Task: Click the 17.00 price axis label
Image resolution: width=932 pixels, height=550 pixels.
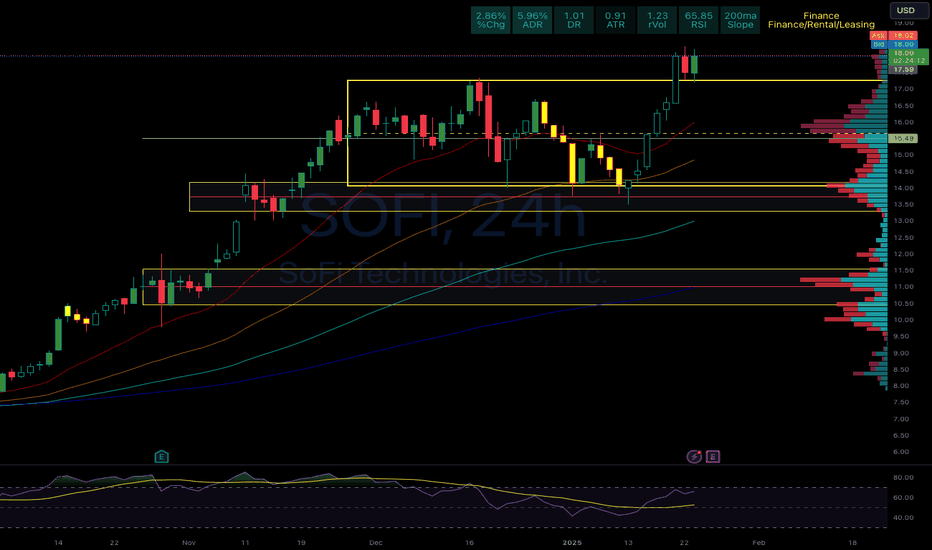Action: [903, 89]
